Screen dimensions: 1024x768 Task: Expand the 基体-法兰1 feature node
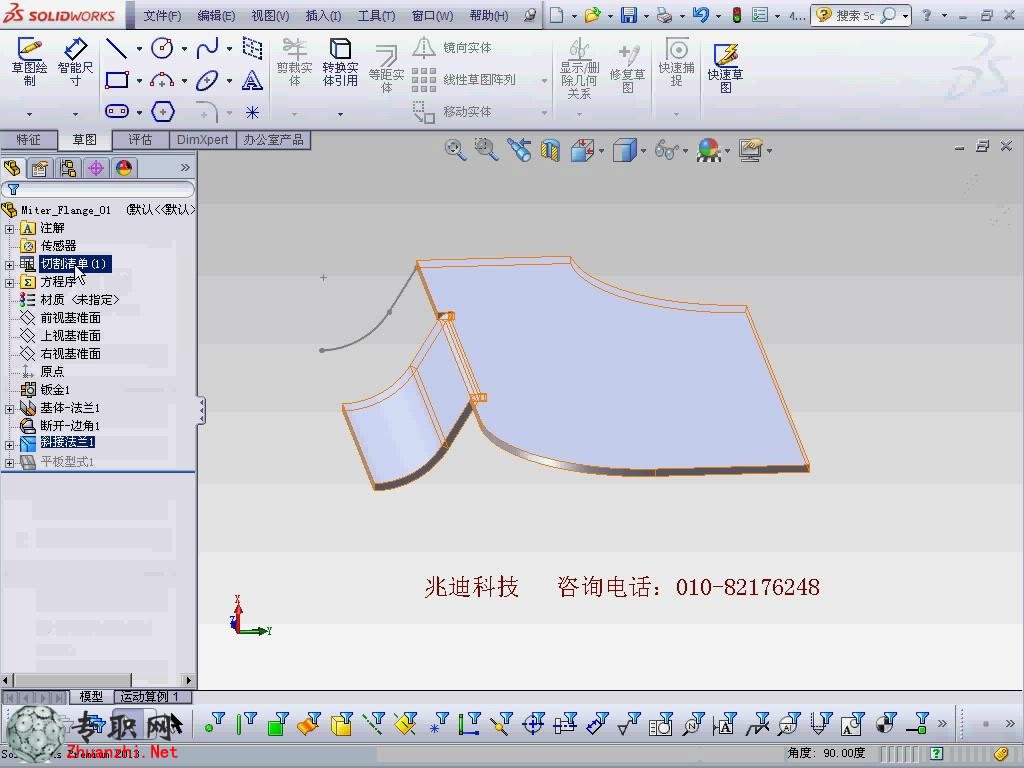9,409
